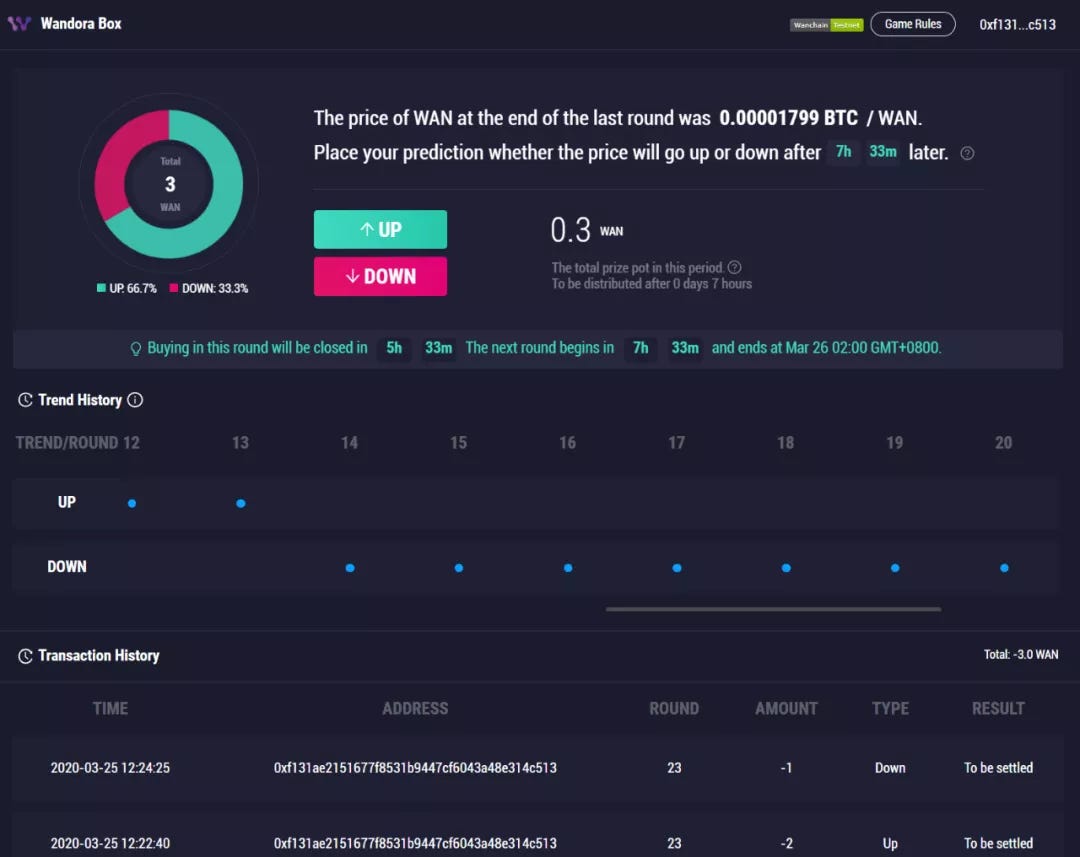Click the ROUND column header

point(674,708)
